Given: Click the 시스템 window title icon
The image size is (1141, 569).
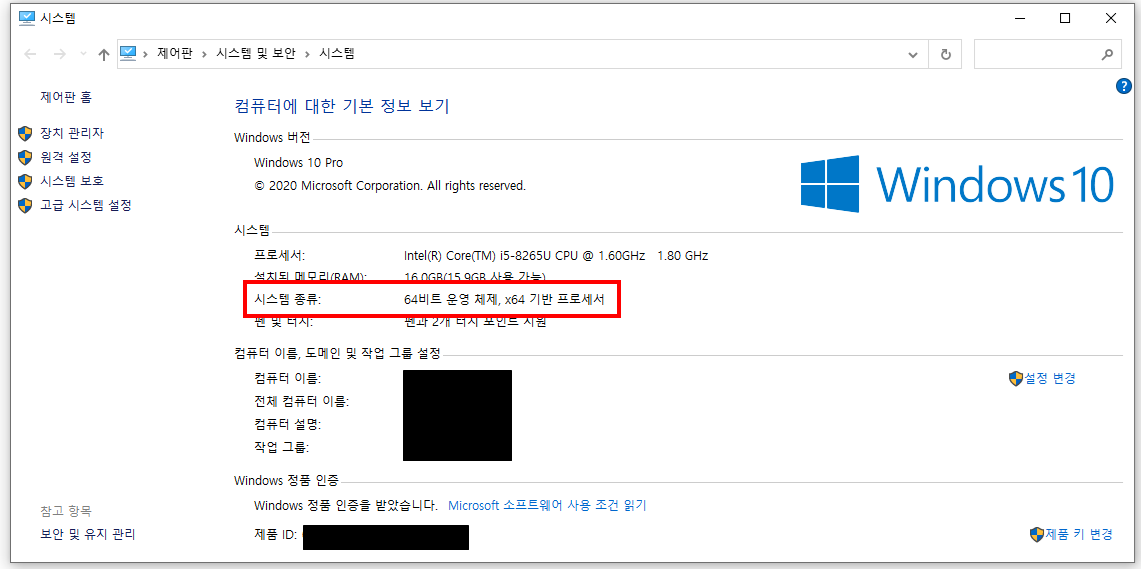Looking at the screenshot, I should coord(26,19).
